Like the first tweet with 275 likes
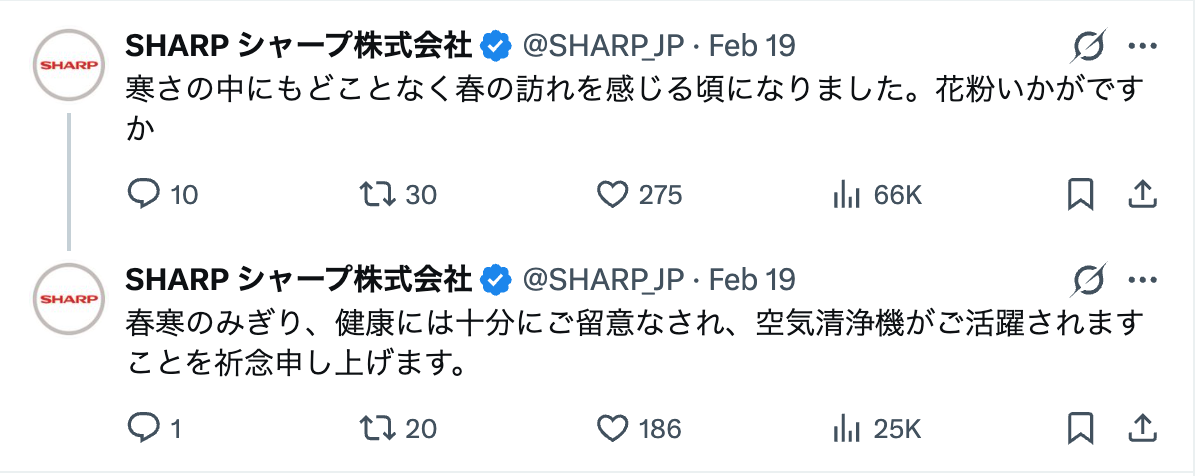The image size is (1200, 476). pyautogui.click(x=611, y=194)
